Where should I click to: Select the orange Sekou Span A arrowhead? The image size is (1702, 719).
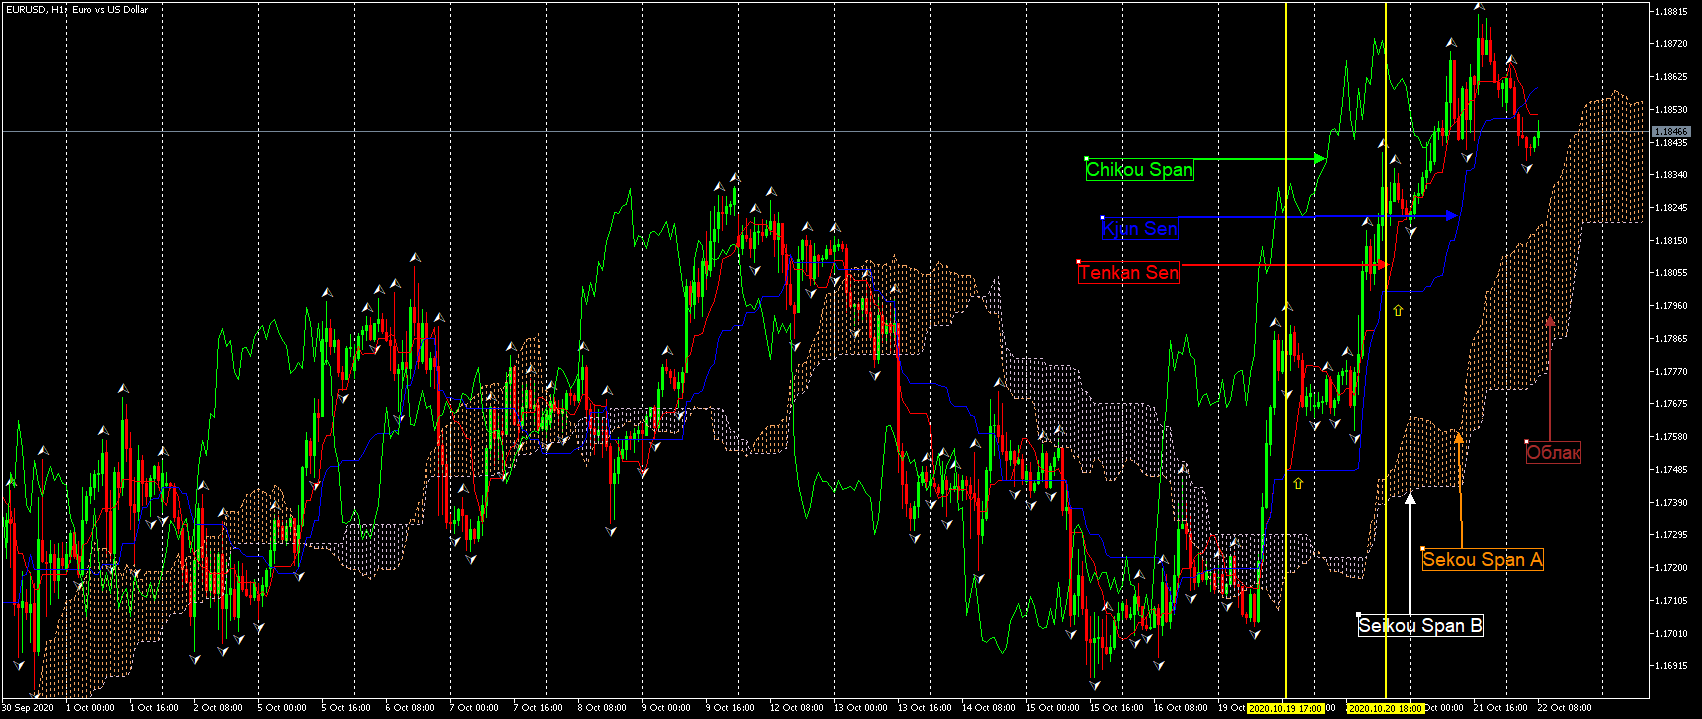point(1459,437)
